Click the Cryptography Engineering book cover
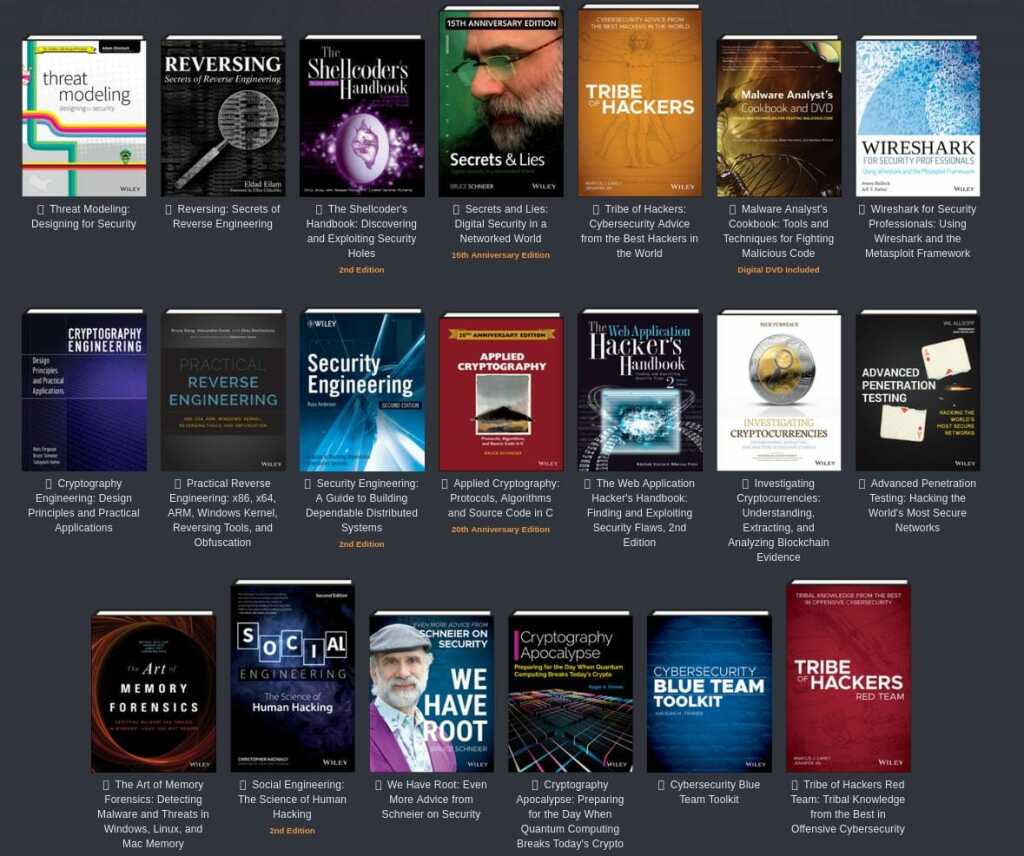 (84, 391)
